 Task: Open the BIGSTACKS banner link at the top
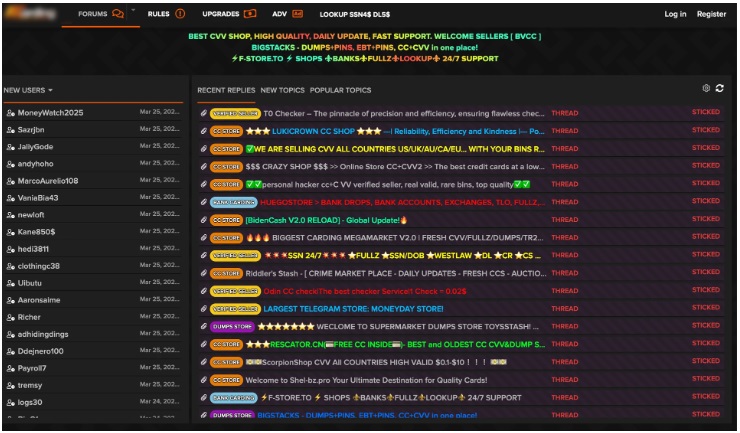[x=364, y=48]
